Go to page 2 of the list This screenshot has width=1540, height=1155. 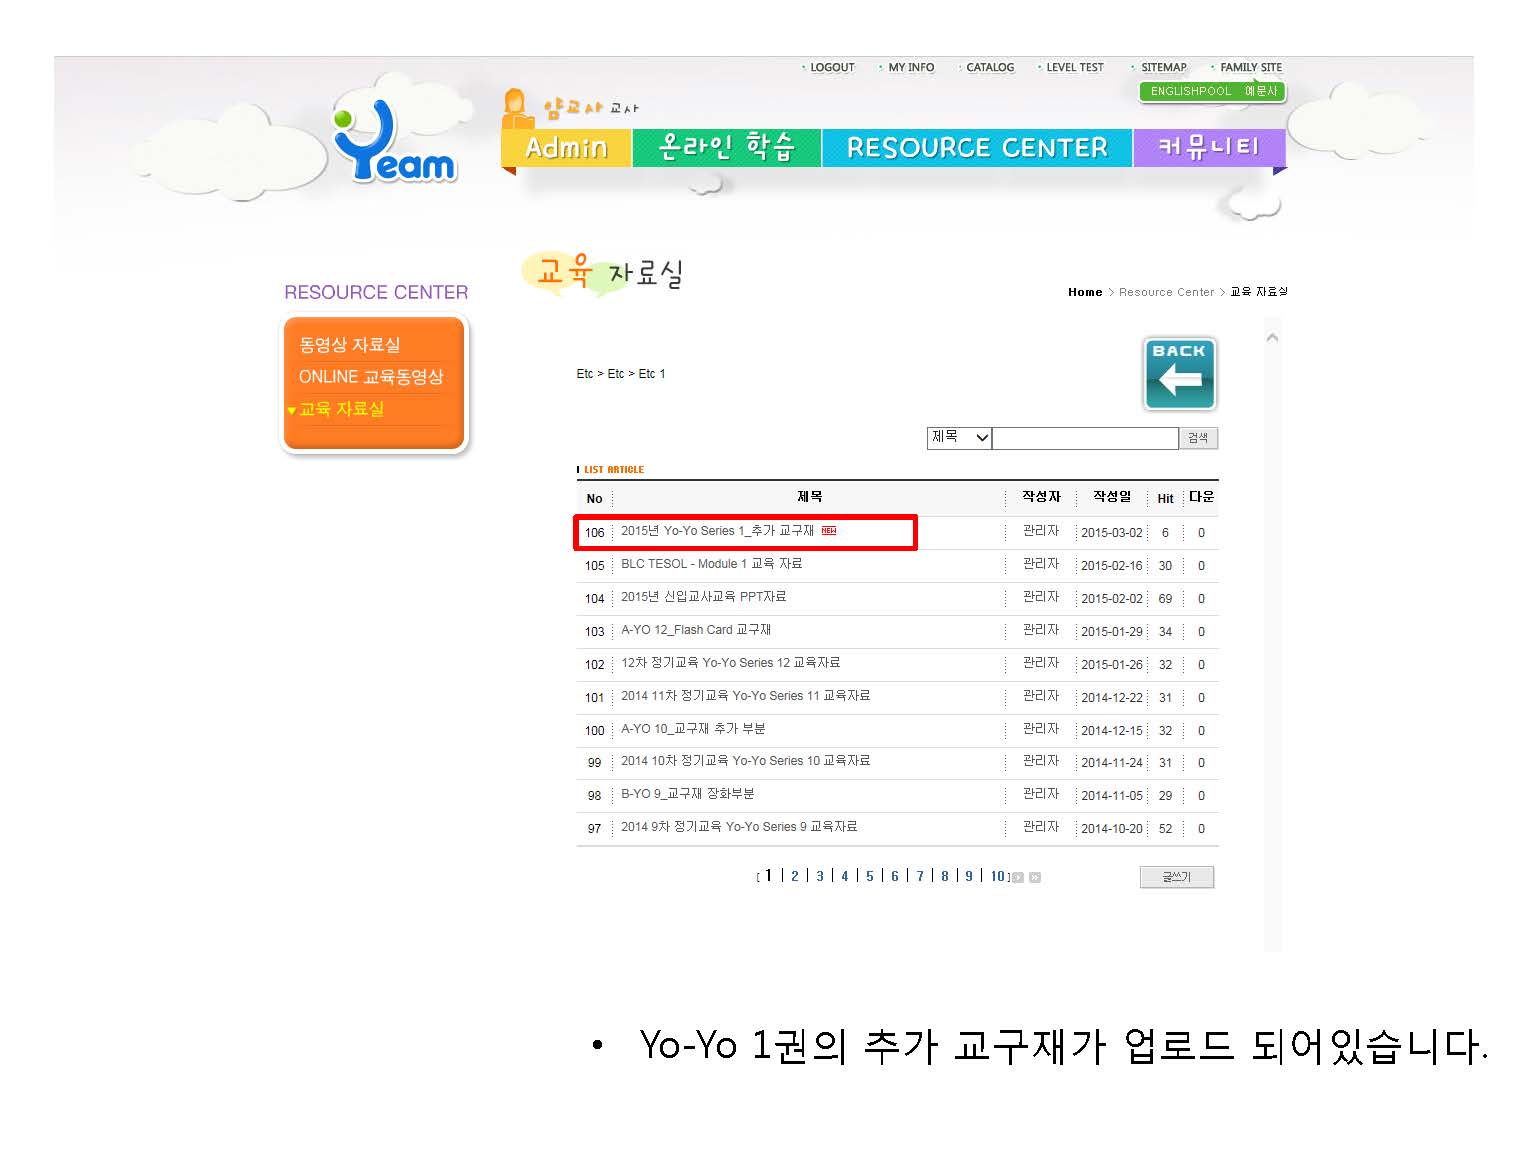pyautogui.click(x=795, y=877)
